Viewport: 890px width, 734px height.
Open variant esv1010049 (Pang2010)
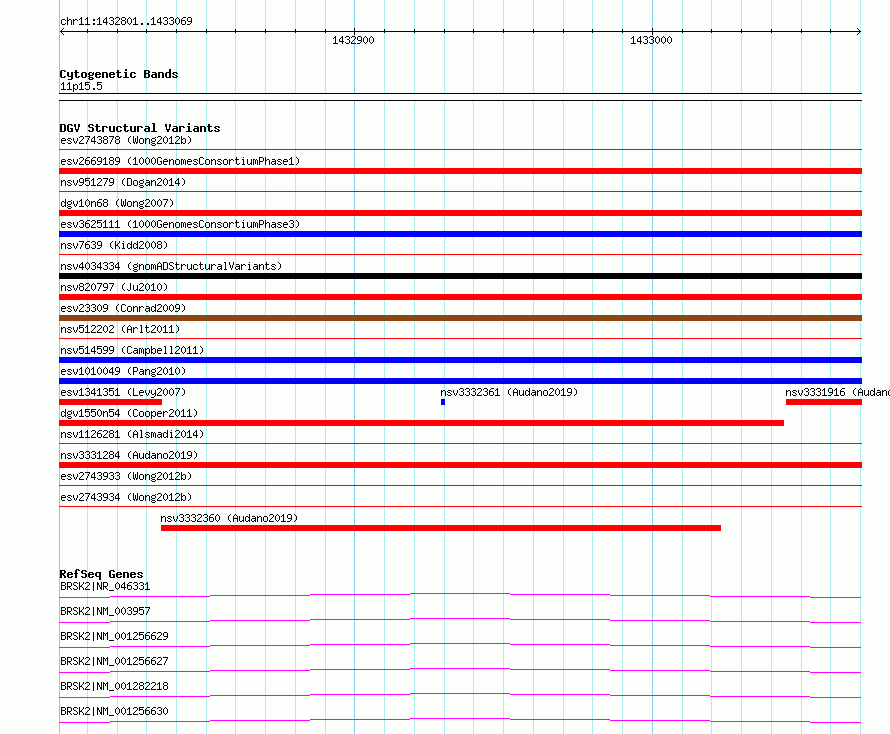123,371
